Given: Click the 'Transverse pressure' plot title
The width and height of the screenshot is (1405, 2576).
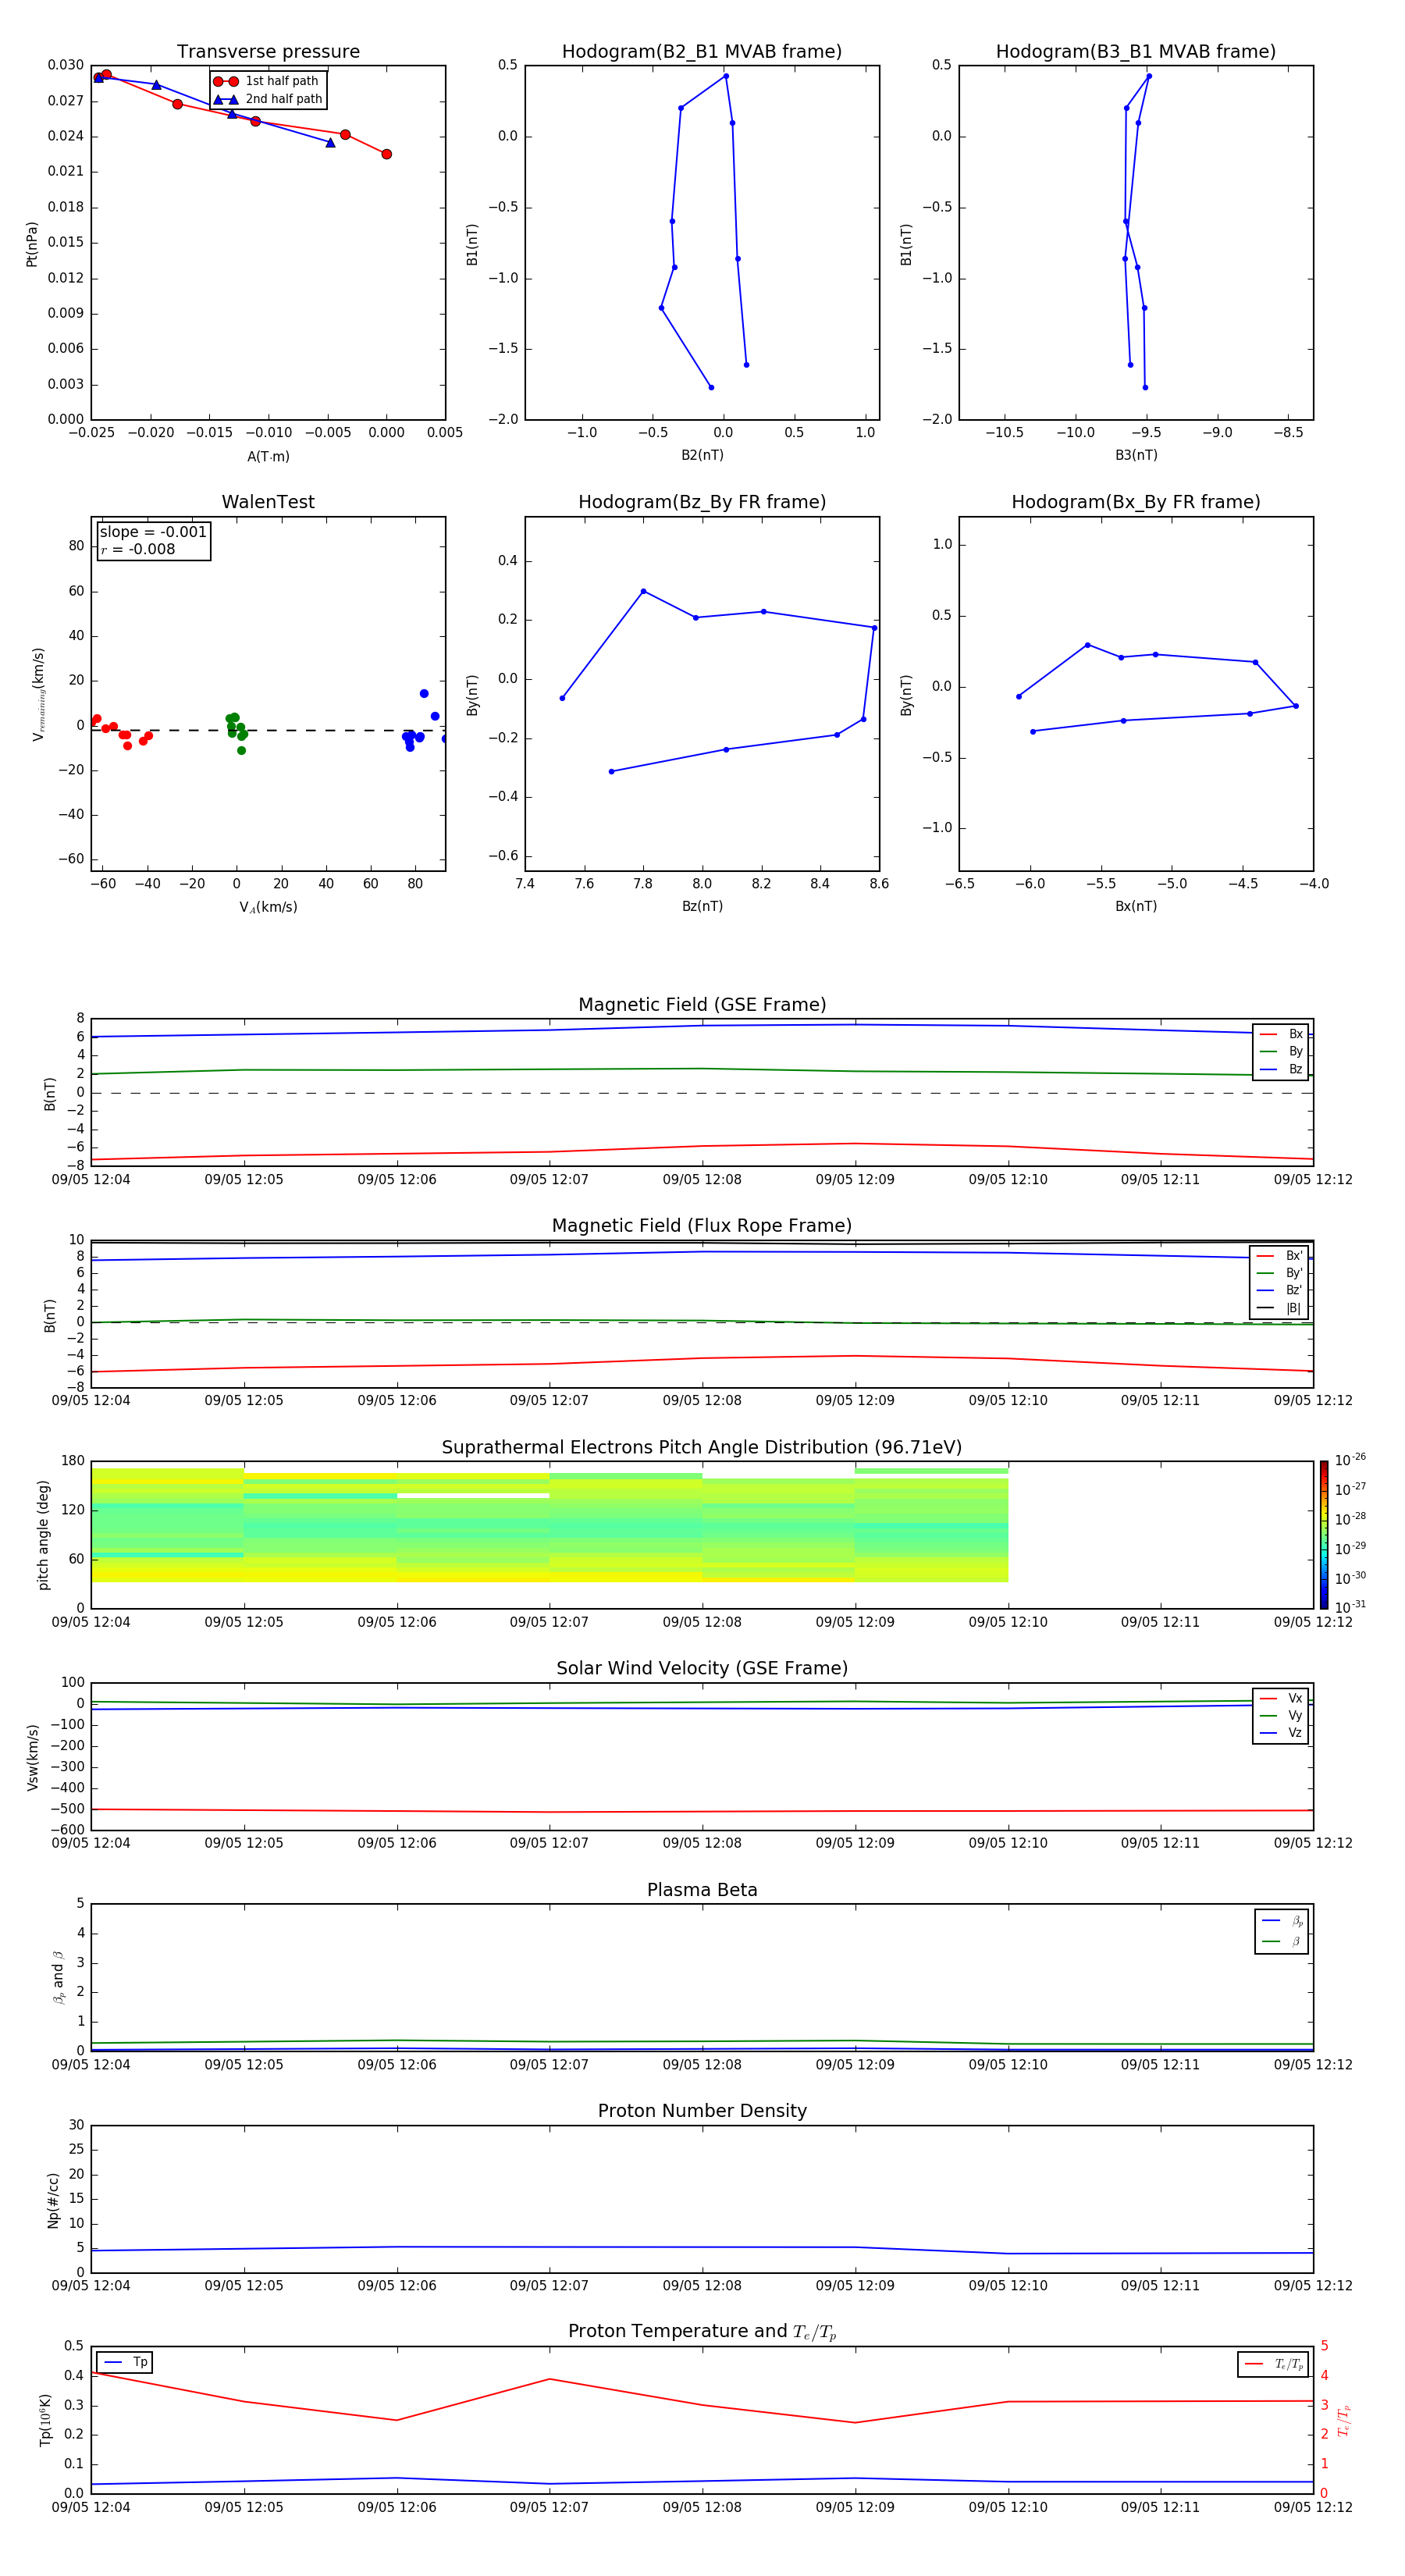Looking at the screenshot, I should (x=268, y=51).
